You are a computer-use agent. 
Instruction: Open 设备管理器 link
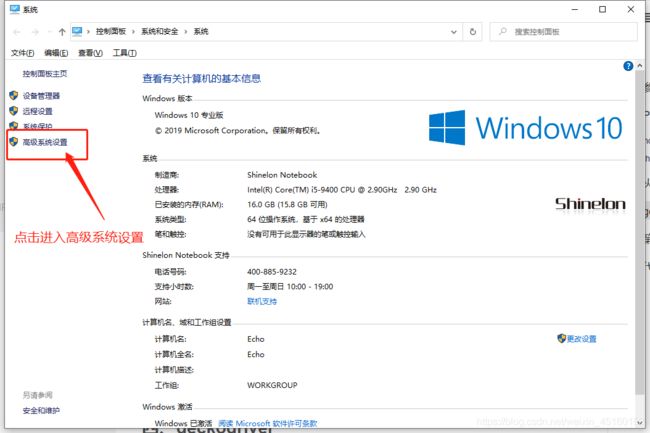(x=41, y=96)
